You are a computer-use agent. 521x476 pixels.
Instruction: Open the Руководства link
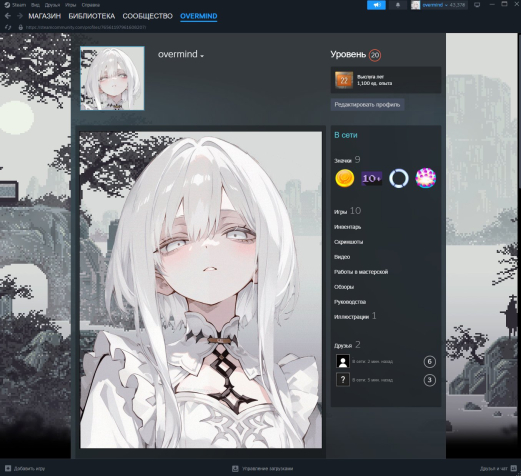pyautogui.click(x=350, y=302)
